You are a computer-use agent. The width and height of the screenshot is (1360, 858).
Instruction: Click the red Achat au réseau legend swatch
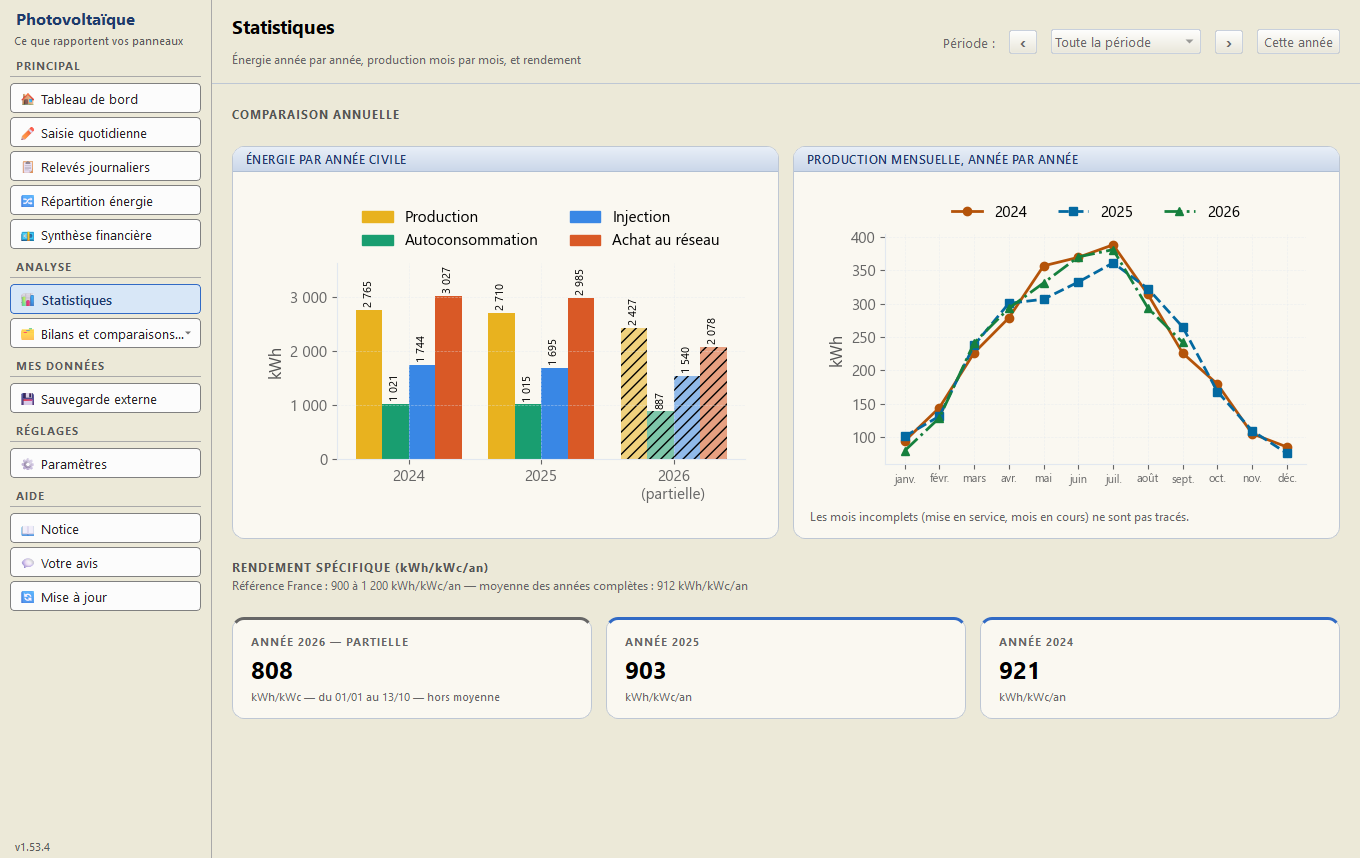coord(585,240)
